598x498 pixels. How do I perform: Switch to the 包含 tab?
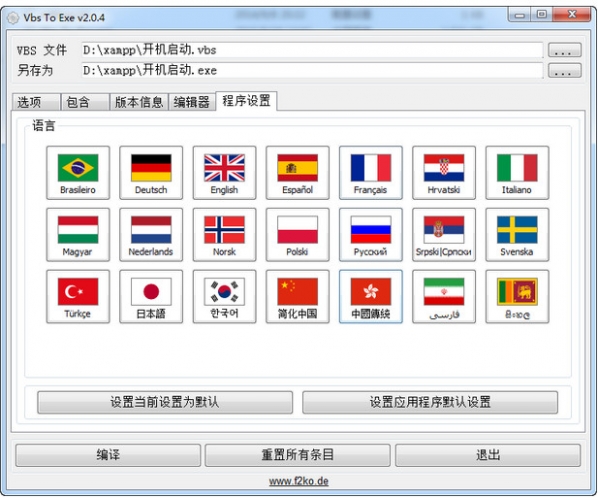coord(85,102)
